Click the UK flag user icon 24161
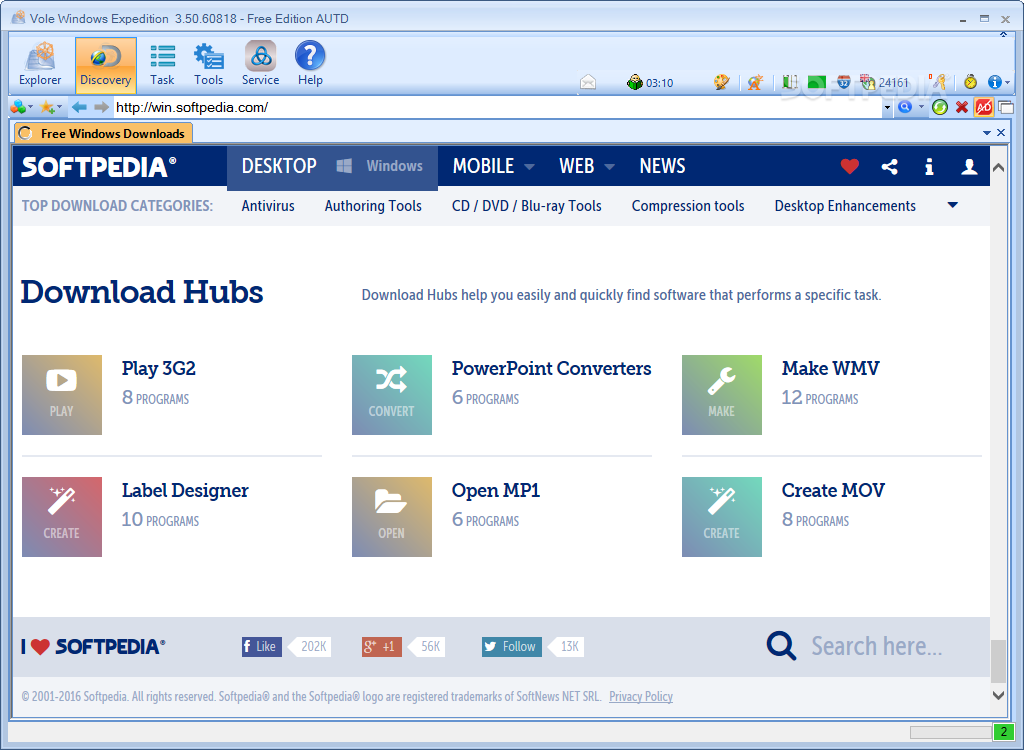Screen dimensions: 1024x750 point(884,82)
